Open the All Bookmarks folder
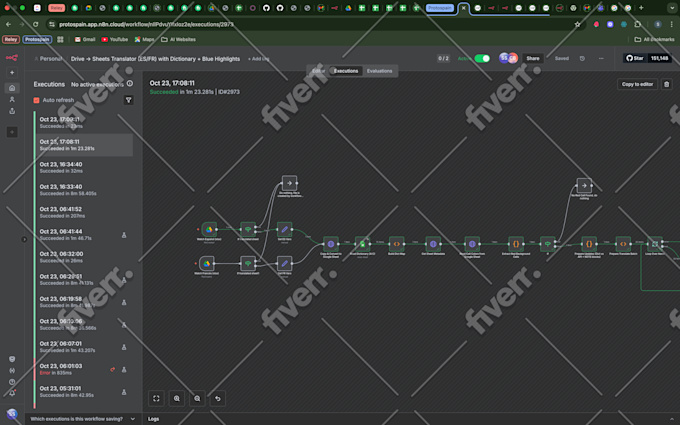This screenshot has height=425, width=680. coord(654,39)
